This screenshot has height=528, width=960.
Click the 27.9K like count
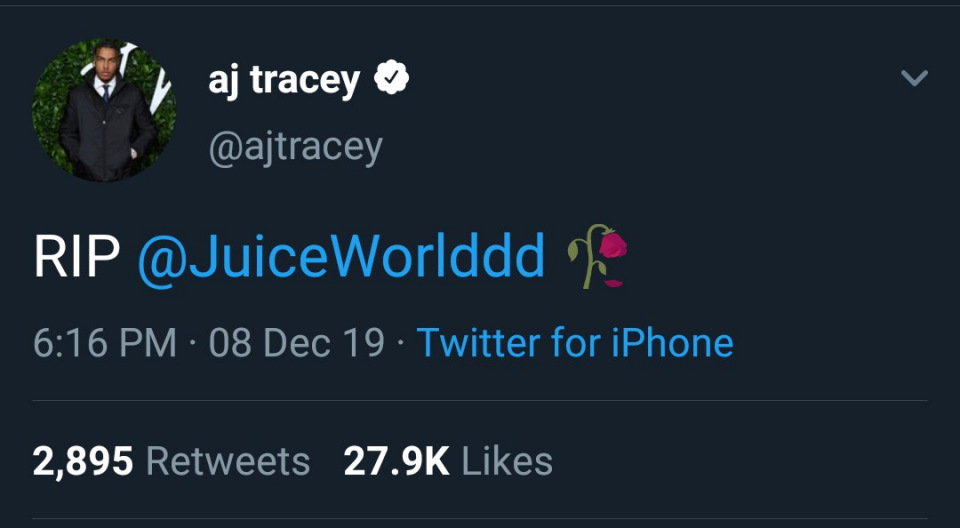(395, 461)
